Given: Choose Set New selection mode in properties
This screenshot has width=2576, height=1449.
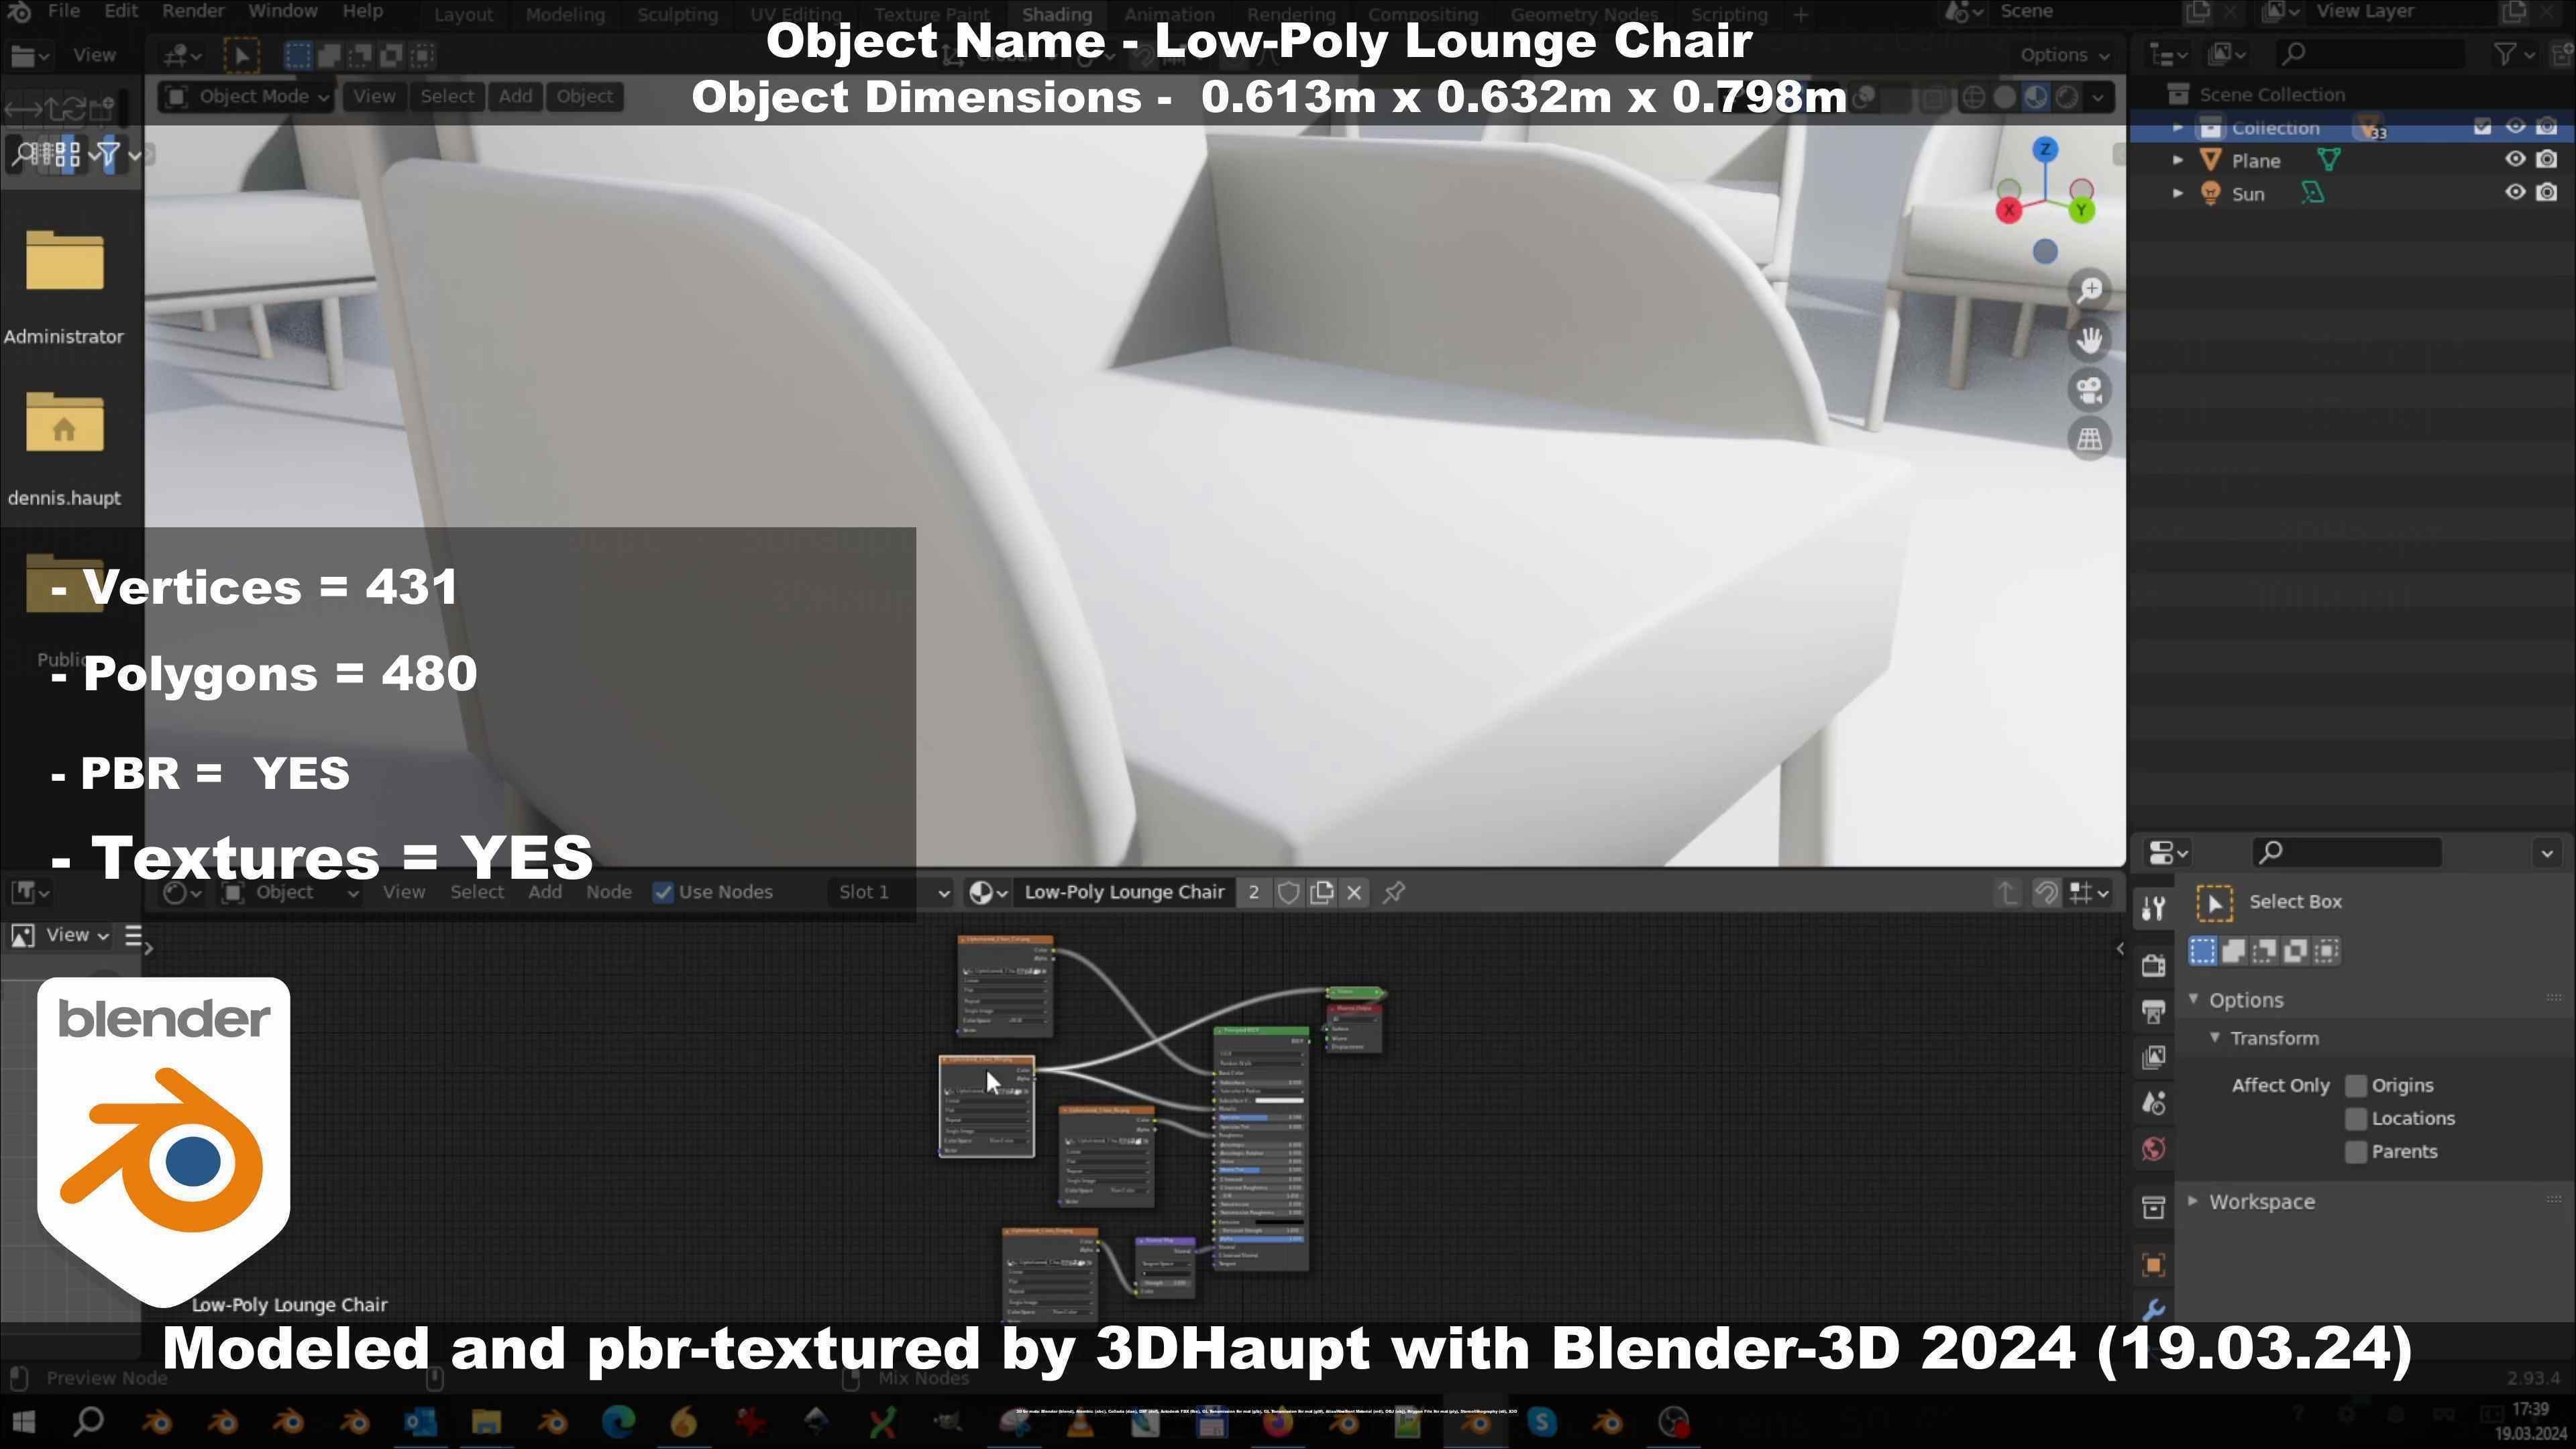Looking at the screenshot, I should (x=2202, y=951).
